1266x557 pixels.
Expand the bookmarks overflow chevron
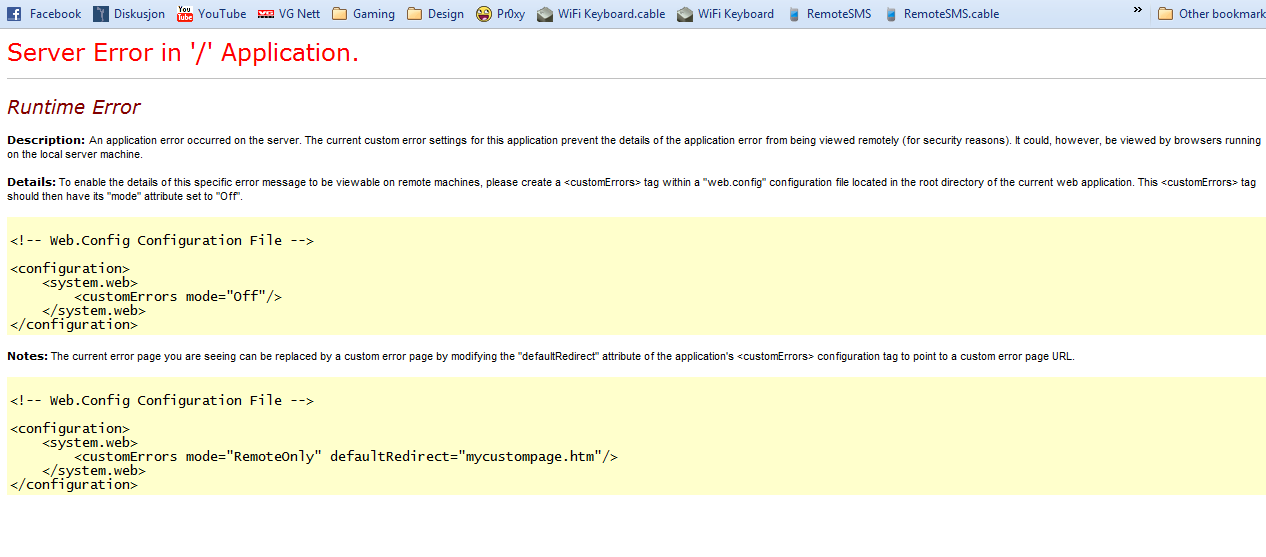point(1138,10)
